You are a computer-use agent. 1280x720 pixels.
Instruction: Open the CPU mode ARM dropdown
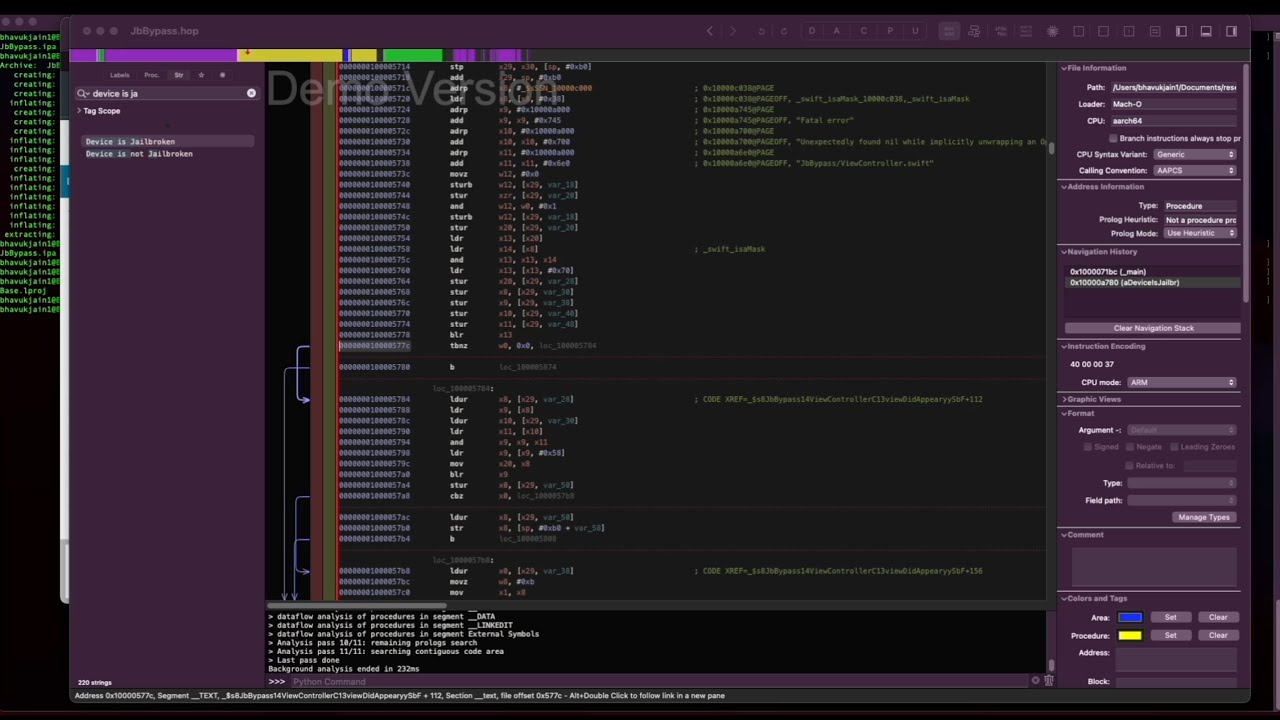[1182, 382]
